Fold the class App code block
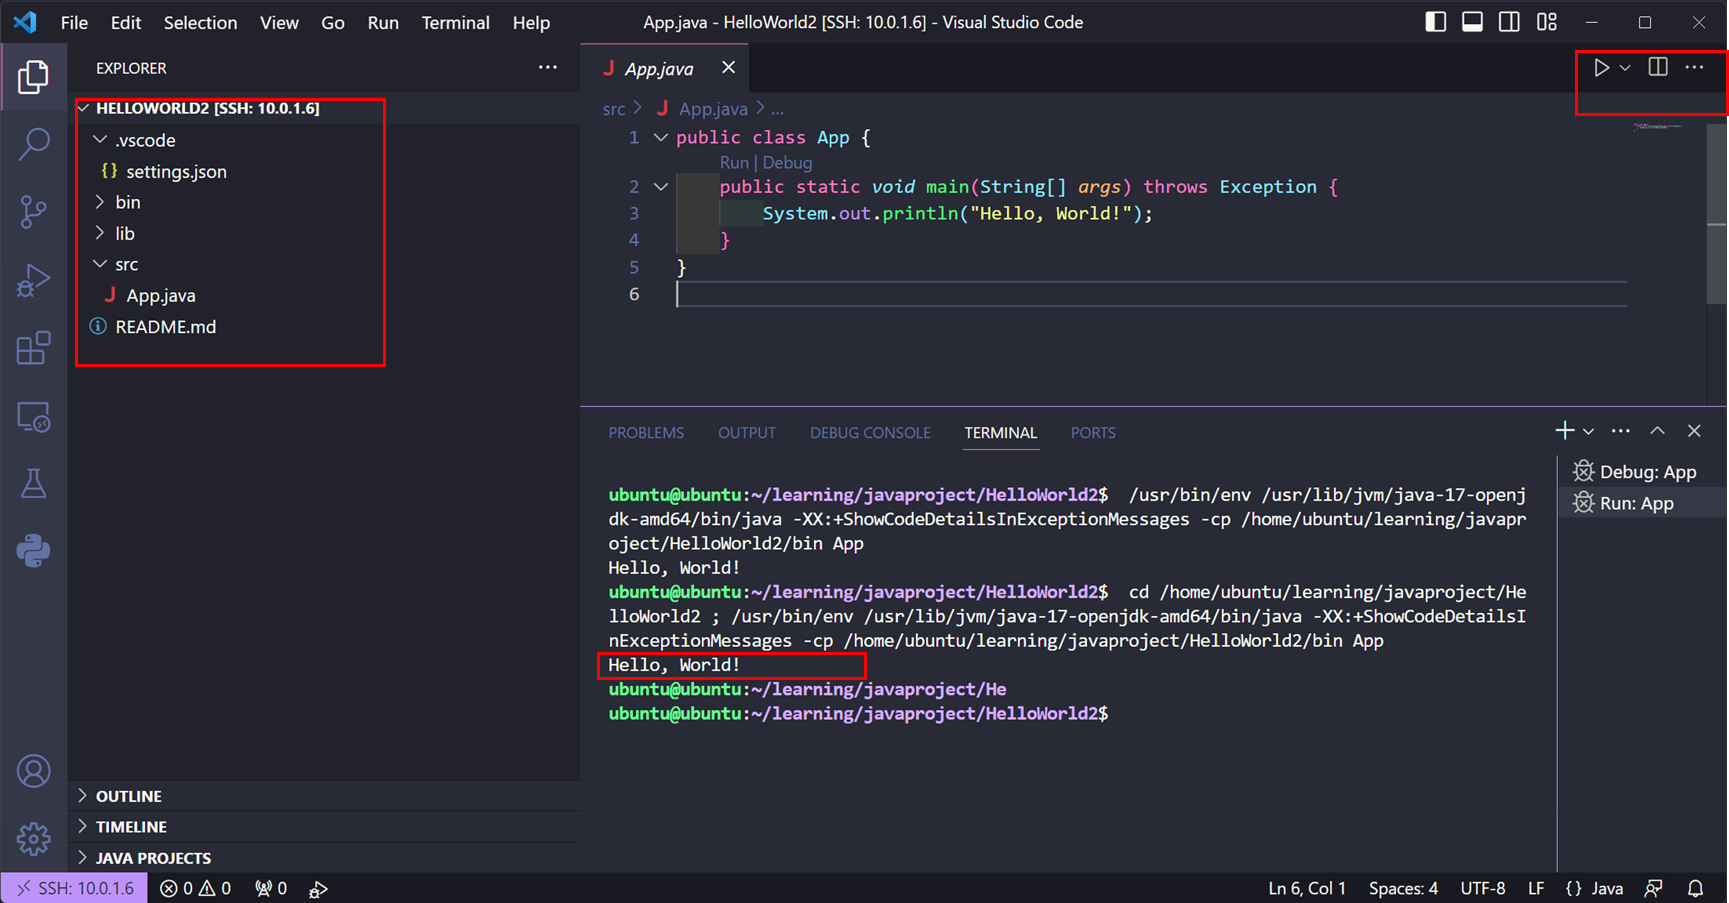1729x903 pixels. click(x=661, y=137)
